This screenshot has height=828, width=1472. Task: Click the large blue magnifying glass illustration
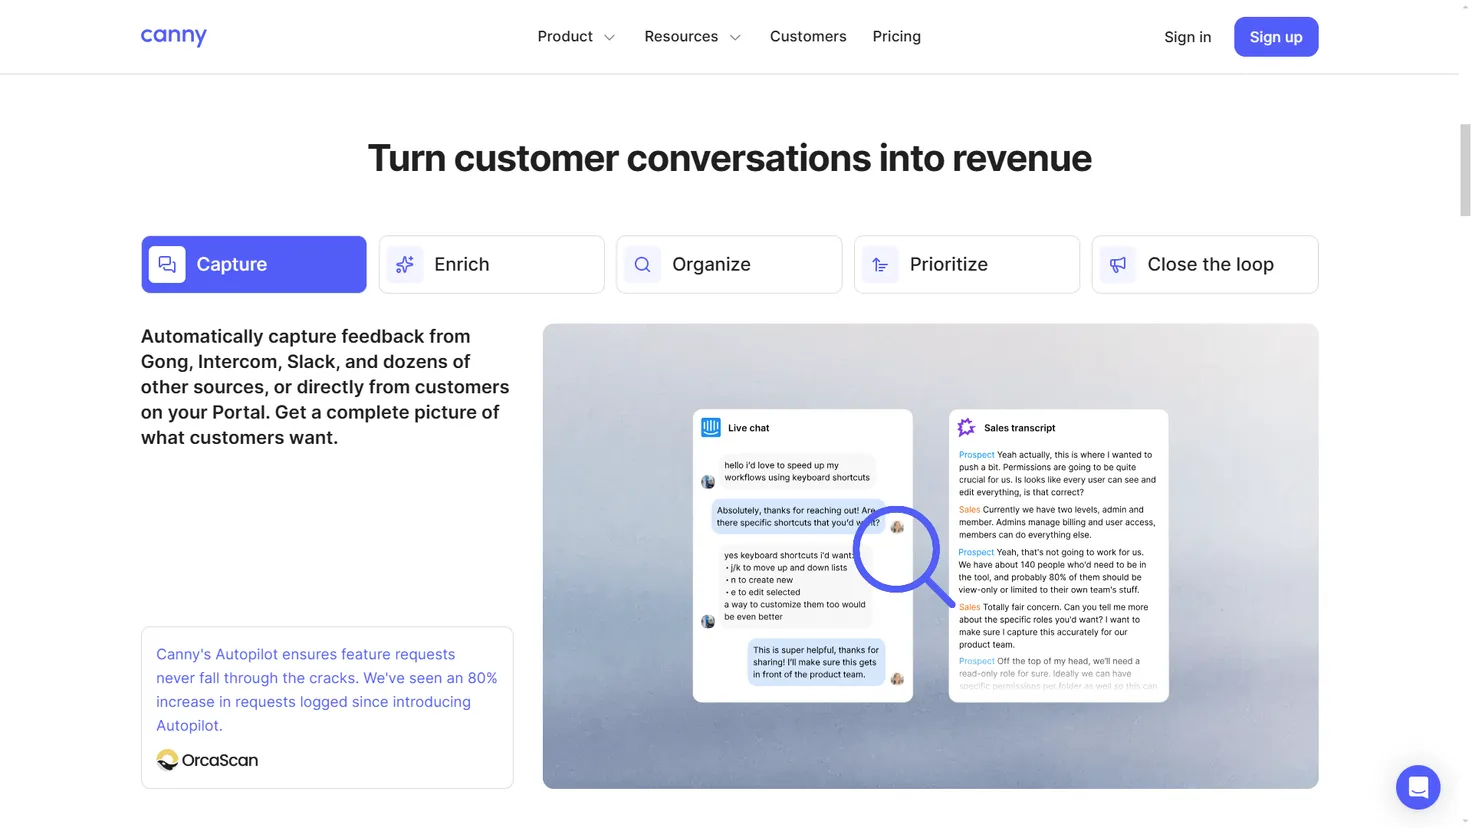coord(903,556)
